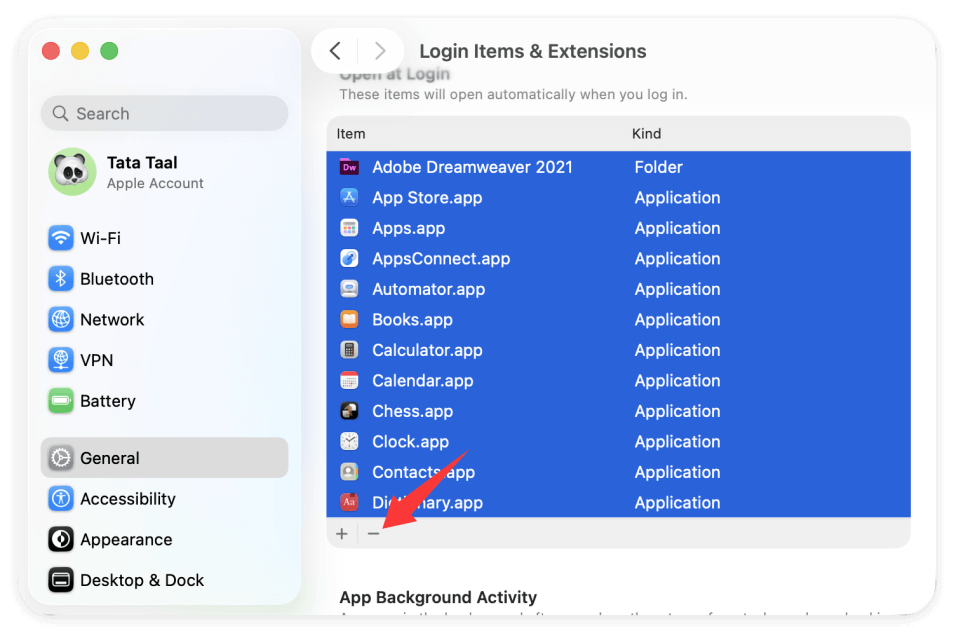The height and width of the screenshot is (633, 954).
Task: Click the Calculator.app icon
Action: pyautogui.click(x=349, y=350)
